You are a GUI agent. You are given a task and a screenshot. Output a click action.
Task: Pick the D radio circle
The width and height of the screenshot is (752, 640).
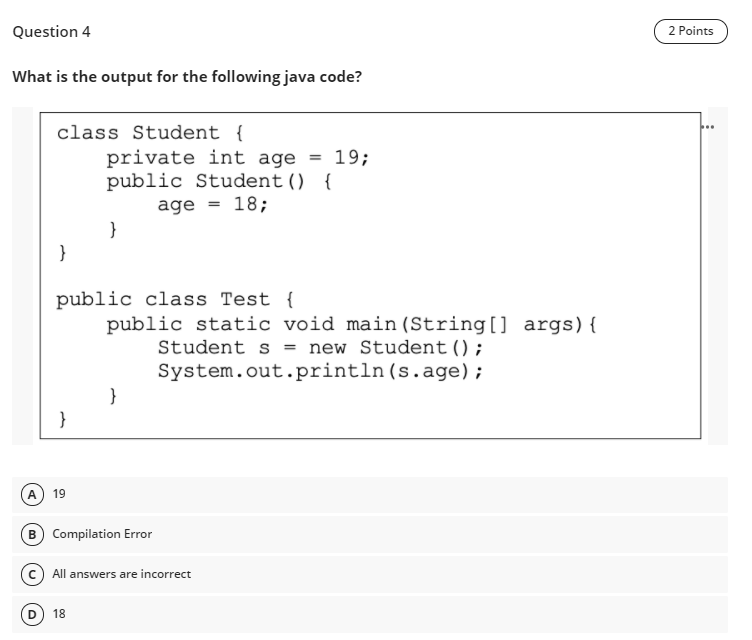click(x=32, y=614)
